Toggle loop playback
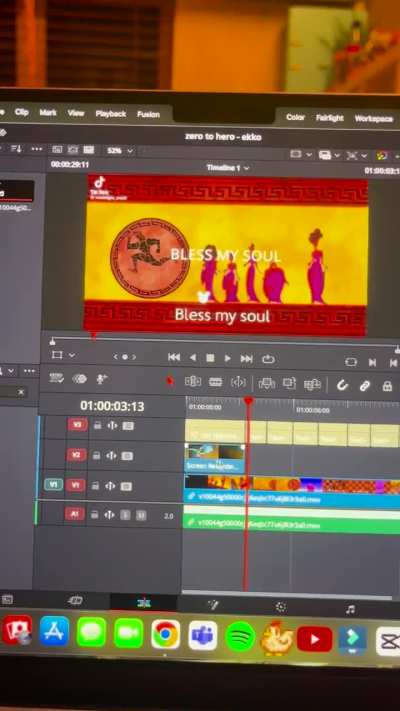Screen dimensions: 400x711 [x=268, y=359]
